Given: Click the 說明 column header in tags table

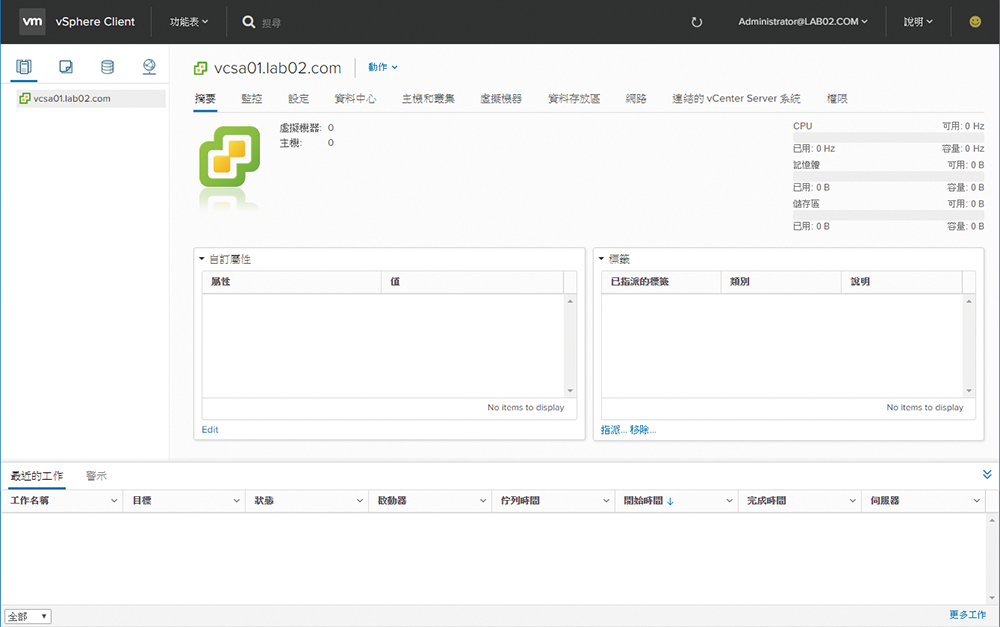Looking at the screenshot, I should (902, 282).
